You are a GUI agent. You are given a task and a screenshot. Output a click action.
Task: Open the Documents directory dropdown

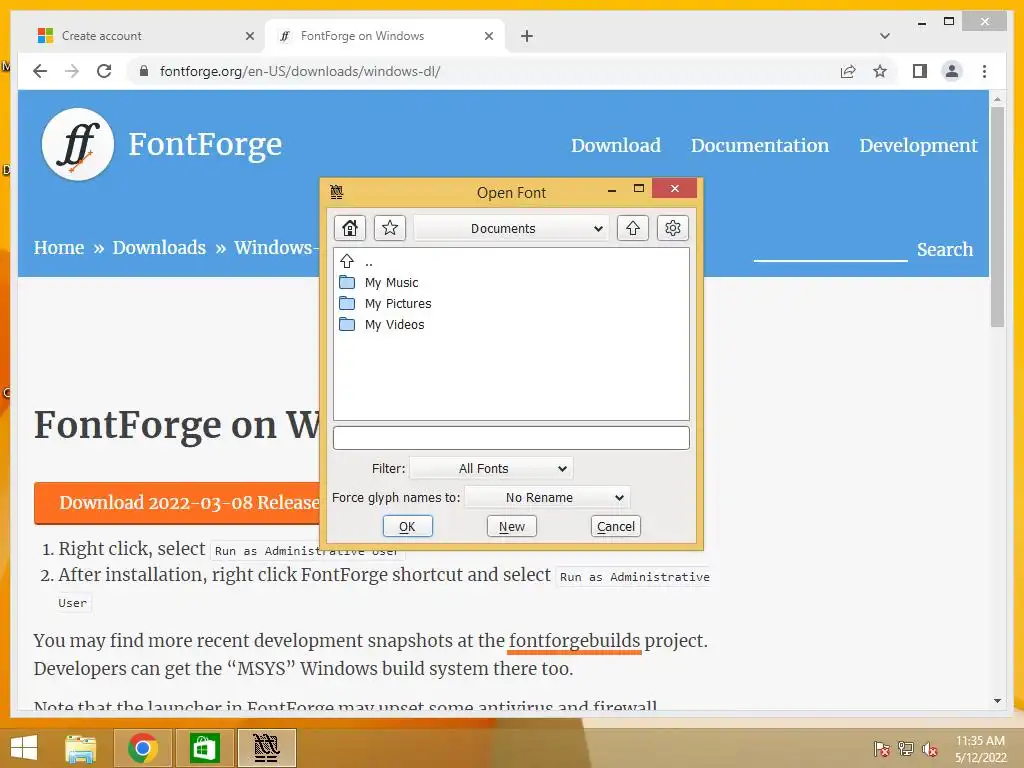point(511,229)
